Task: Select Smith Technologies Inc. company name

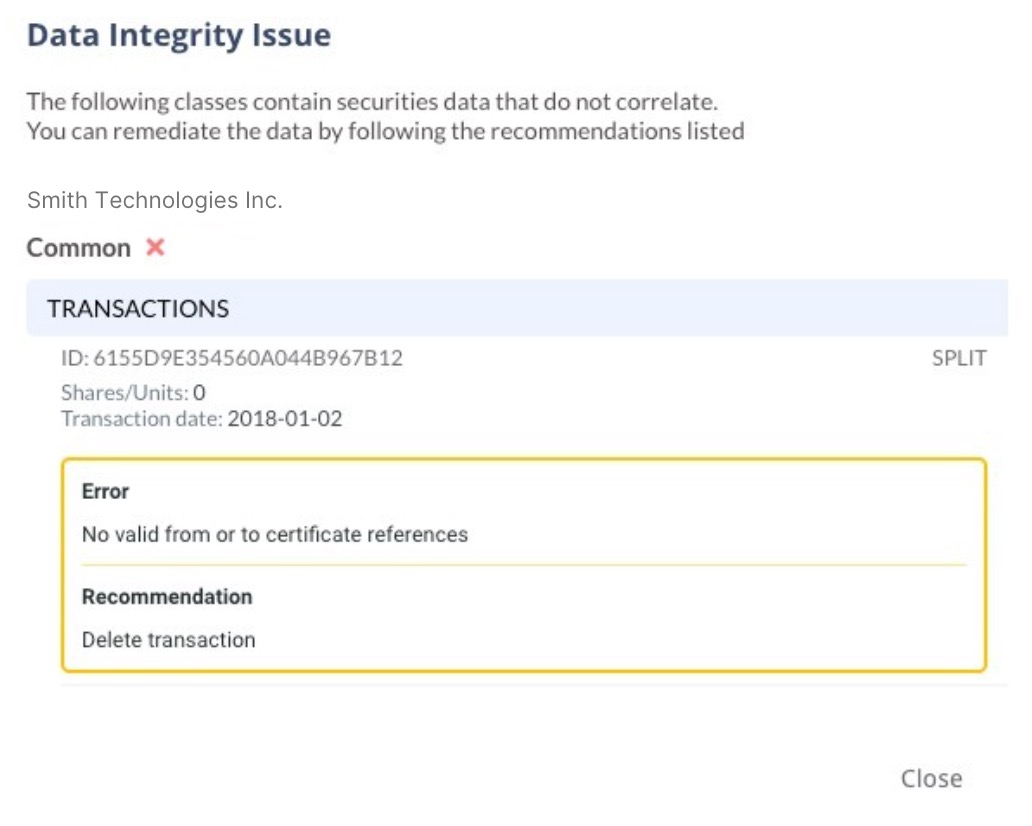Action: [154, 199]
